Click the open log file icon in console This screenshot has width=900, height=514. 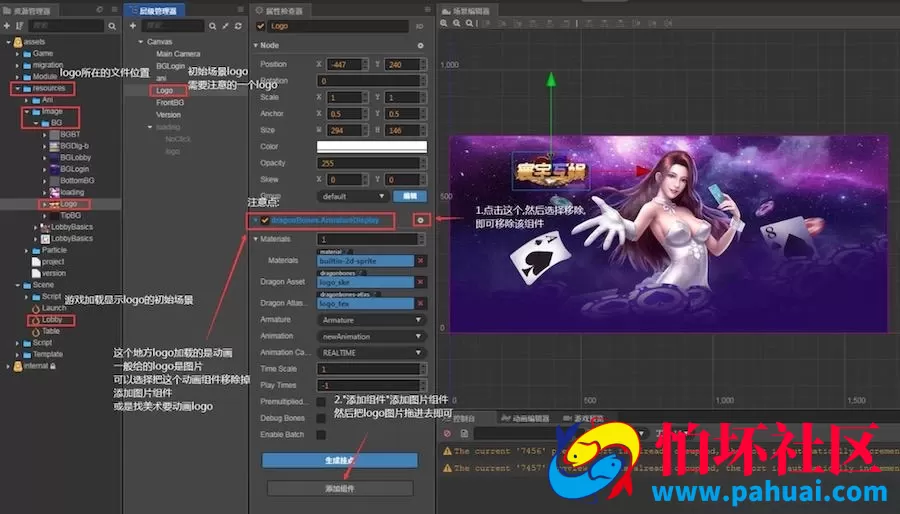point(464,433)
